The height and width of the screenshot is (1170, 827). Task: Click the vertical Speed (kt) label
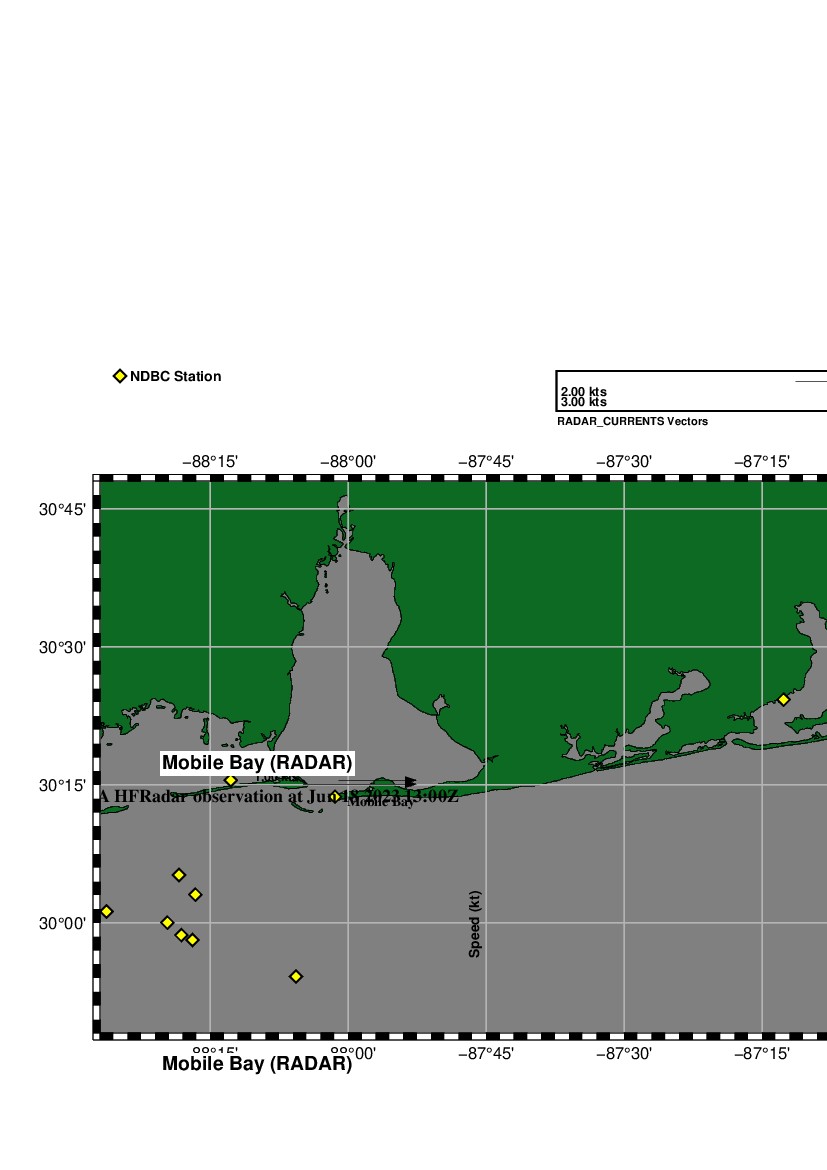(475, 925)
